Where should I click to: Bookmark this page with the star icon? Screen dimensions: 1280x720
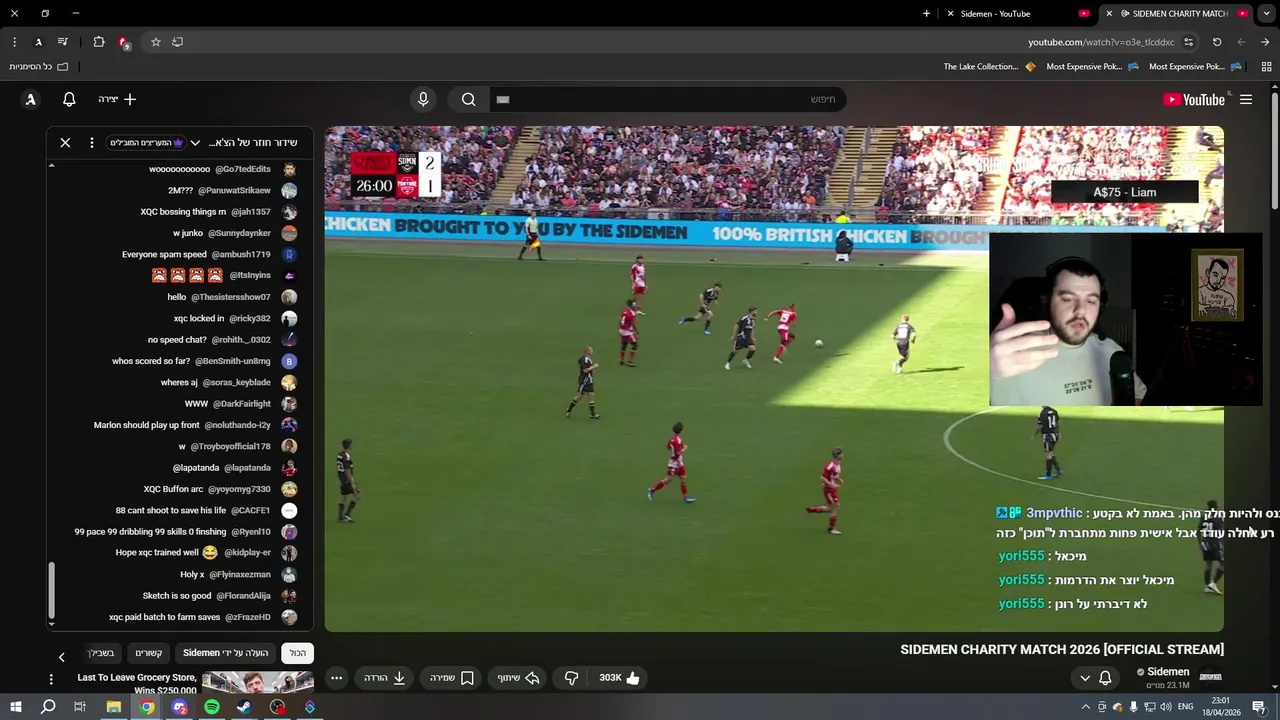tap(155, 42)
